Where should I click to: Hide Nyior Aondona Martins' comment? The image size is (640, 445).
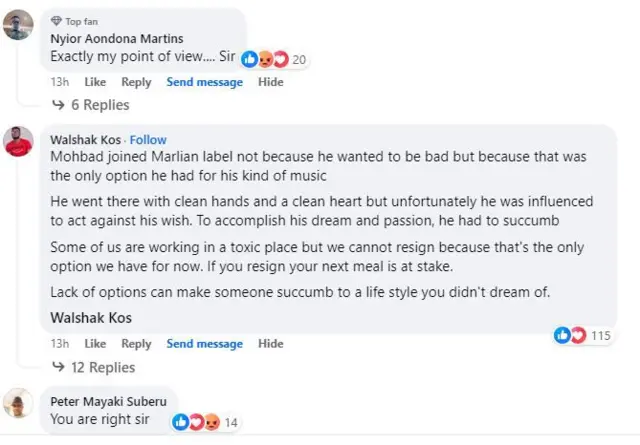[270, 82]
